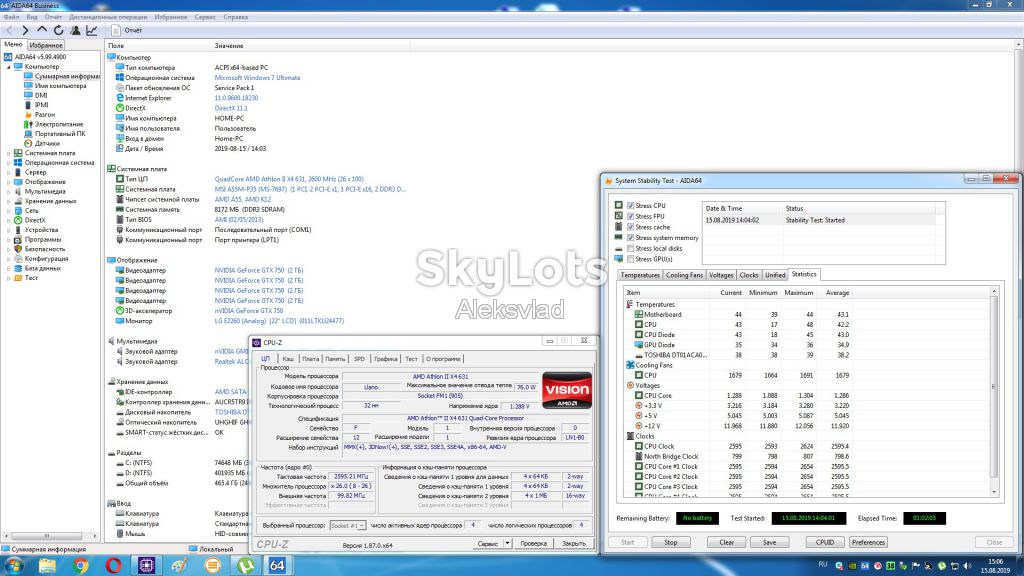Open the user icon in the AIDA64 toolbar
The image size is (1024, 576).
(x=75, y=30)
